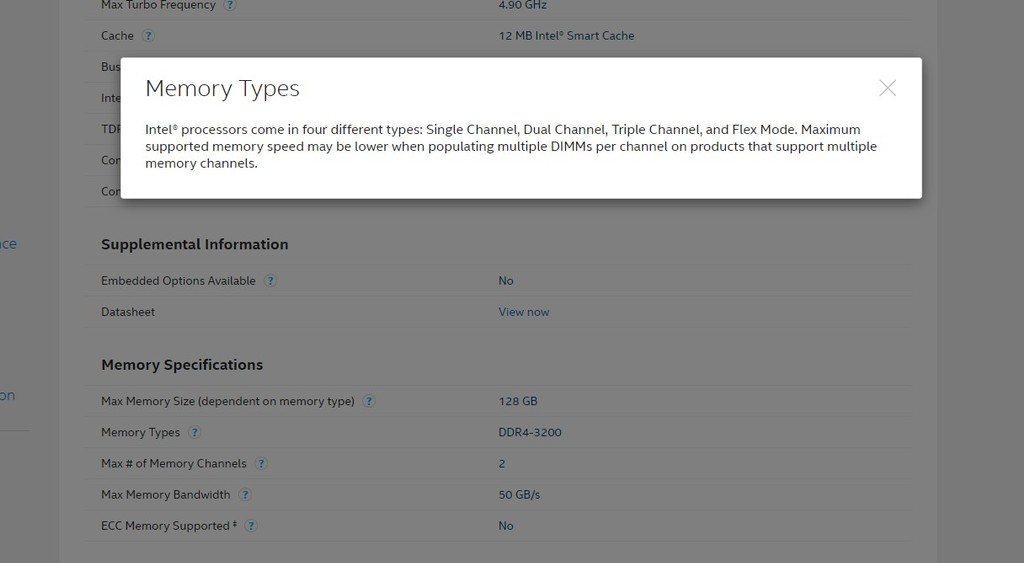Open the ECC Memory Supported help icon

pyautogui.click(x=251, y=526)
